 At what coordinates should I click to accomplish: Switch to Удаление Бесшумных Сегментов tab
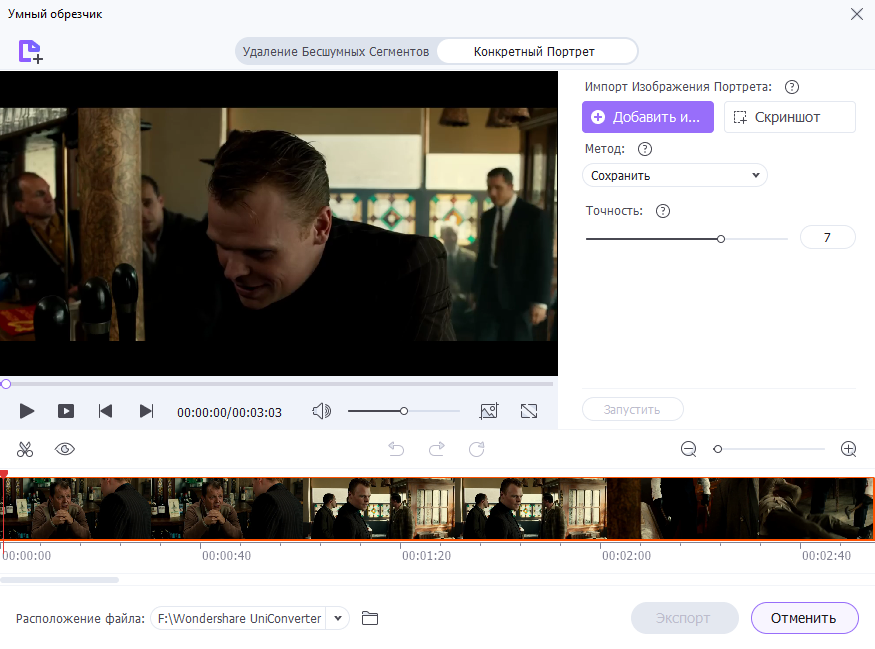[x=336, y=51]
